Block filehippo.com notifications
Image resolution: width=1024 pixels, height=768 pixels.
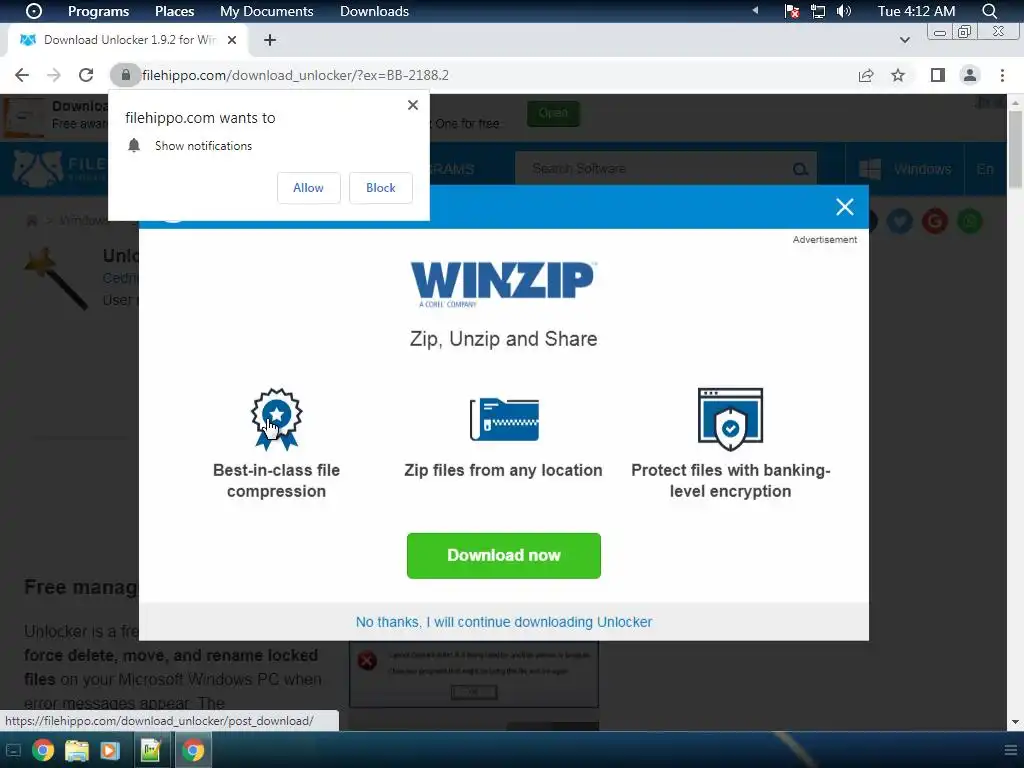pyautogui.click(x=381, y=188)
